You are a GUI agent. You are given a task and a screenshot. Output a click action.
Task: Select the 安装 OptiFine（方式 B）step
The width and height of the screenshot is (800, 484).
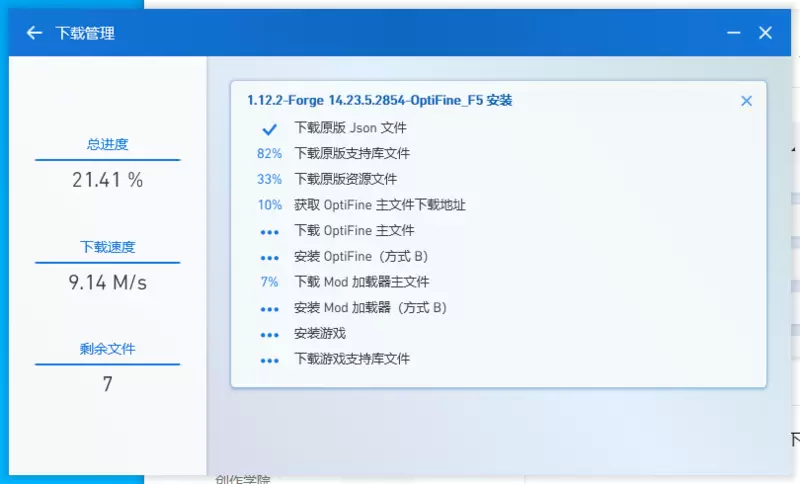point(363,256)
